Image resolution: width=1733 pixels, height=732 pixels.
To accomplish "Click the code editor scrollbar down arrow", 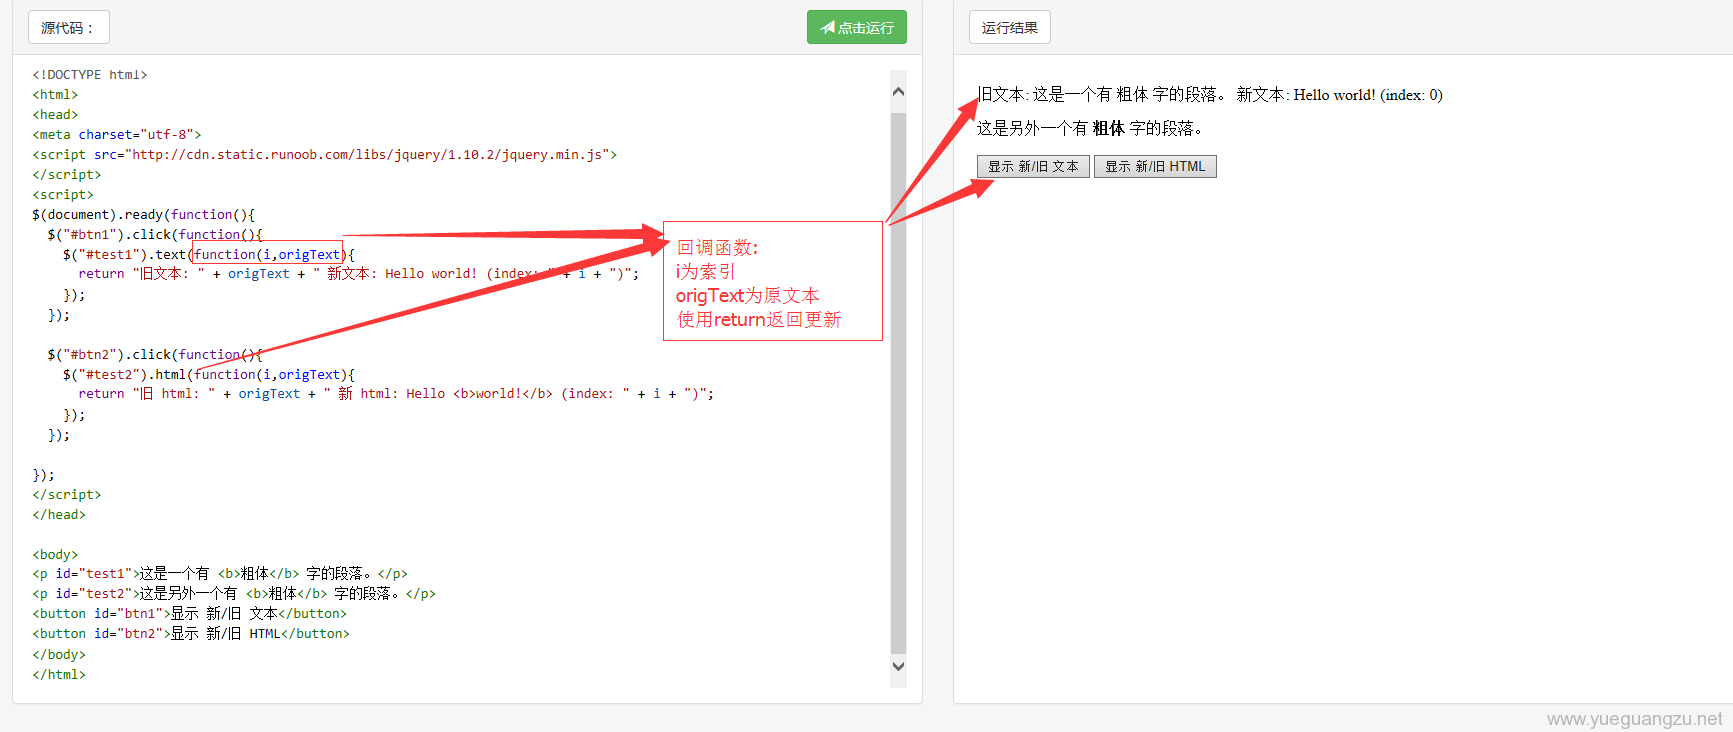I will pyautogui.click(x=898, y=666).
